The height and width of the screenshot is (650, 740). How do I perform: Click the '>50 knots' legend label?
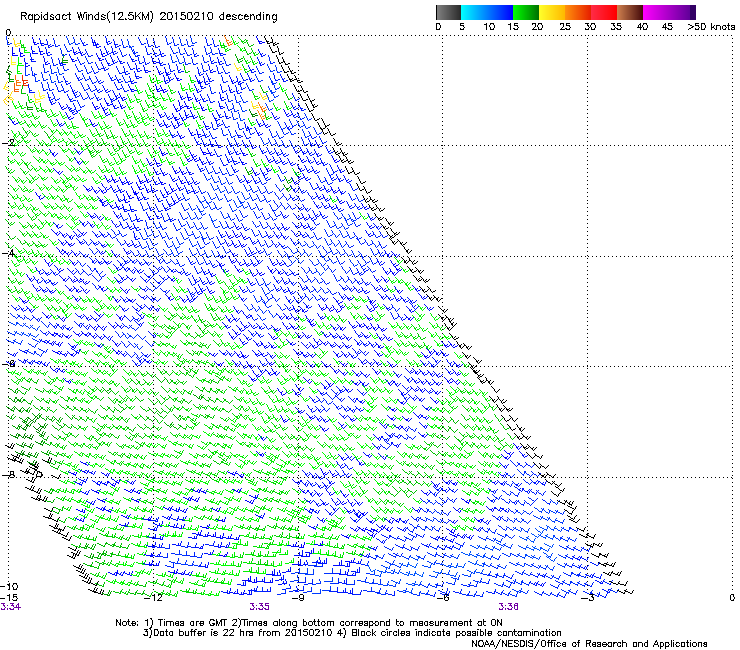click(711, 27)
